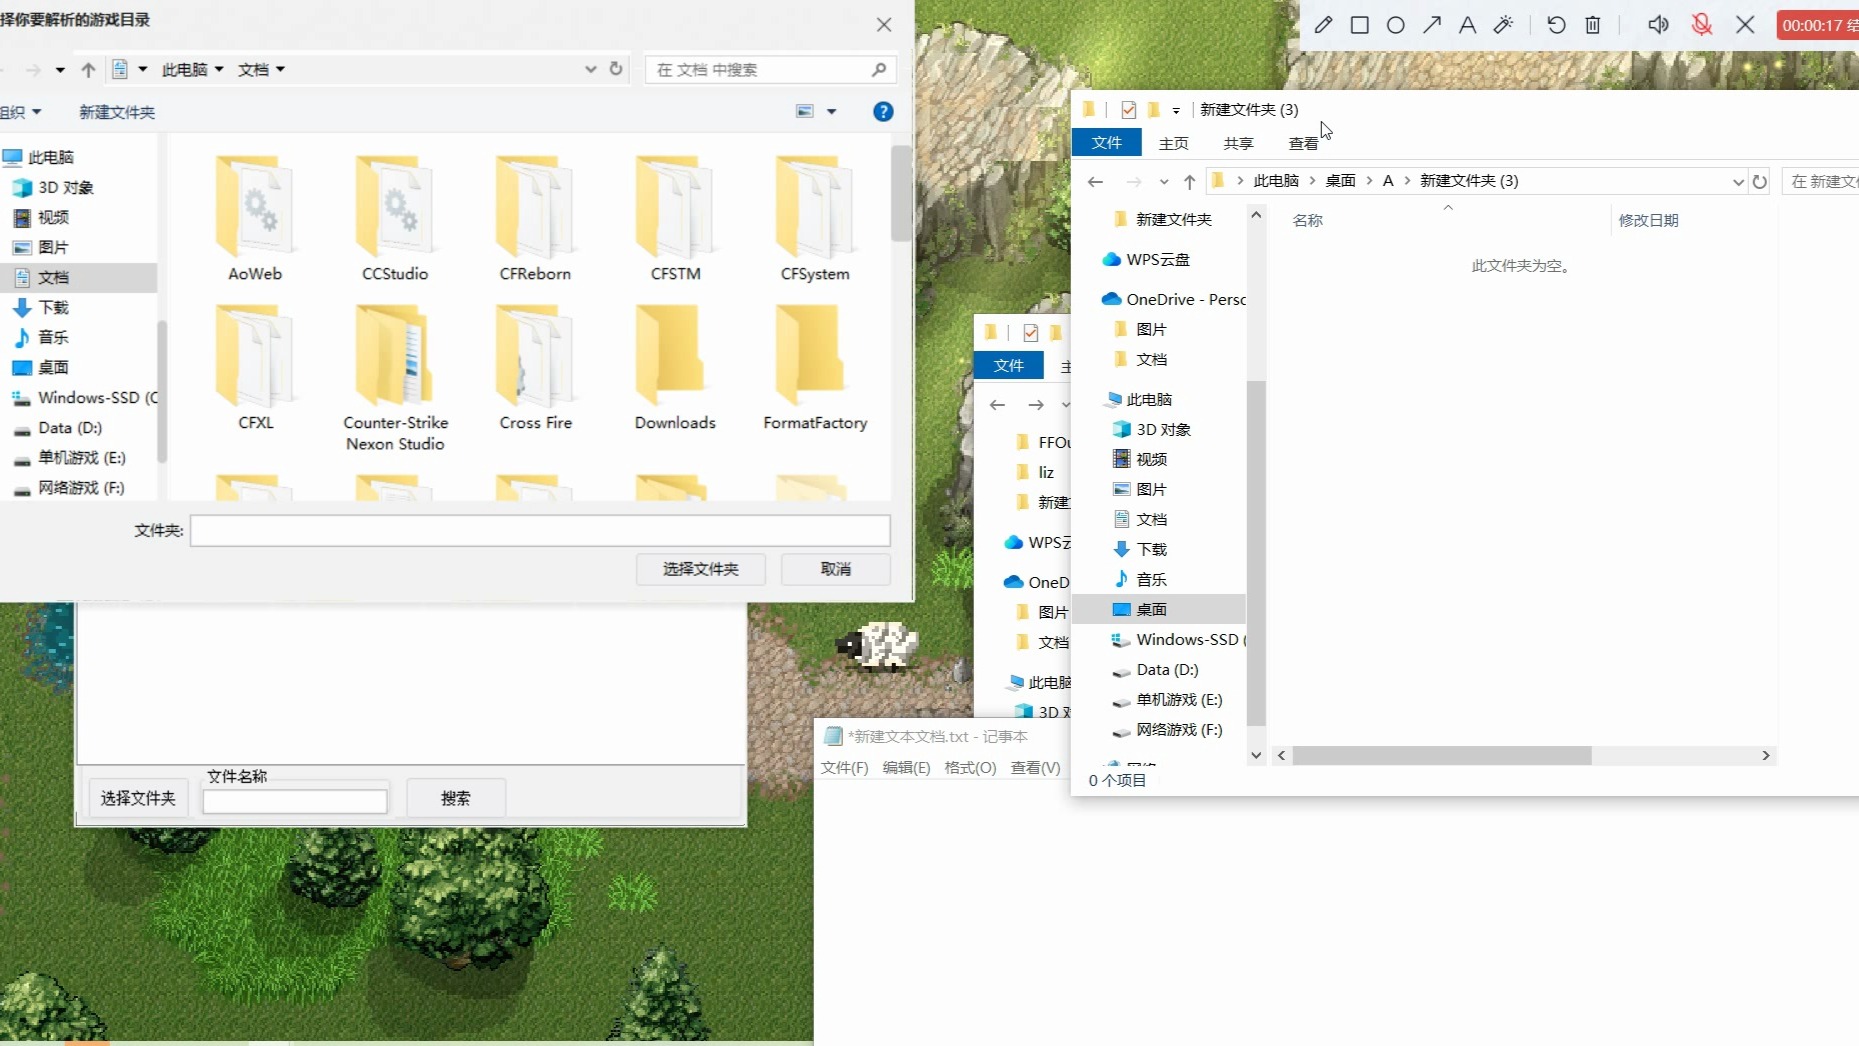Select the text annotation tool
1859x1046 pixels.
coord(1467,25)
